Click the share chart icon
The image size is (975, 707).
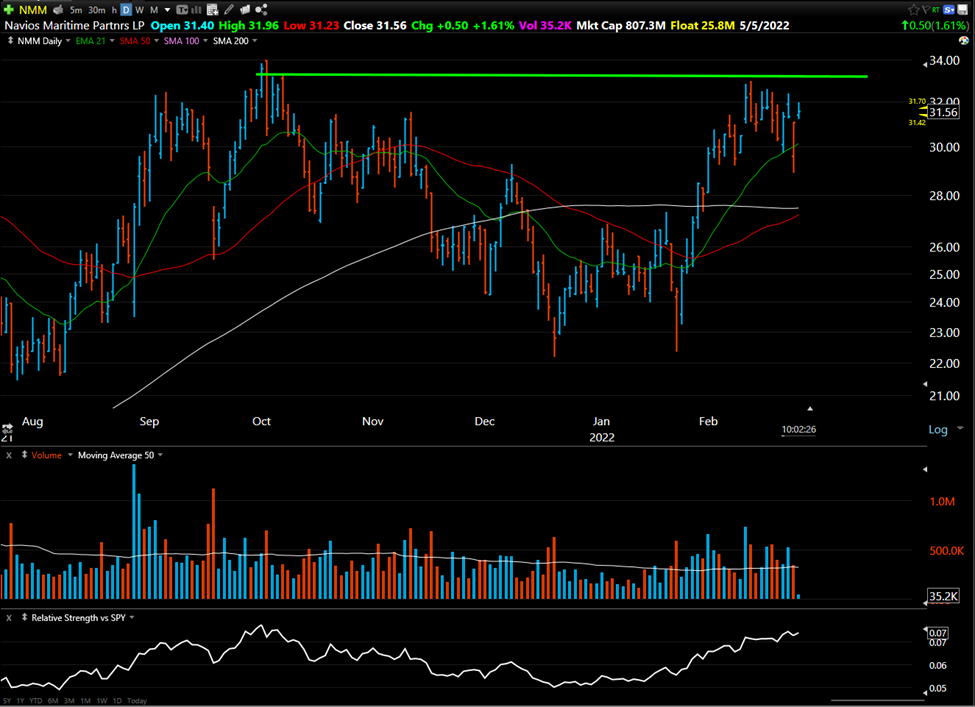pyautogui.click(x=261, y=9)
